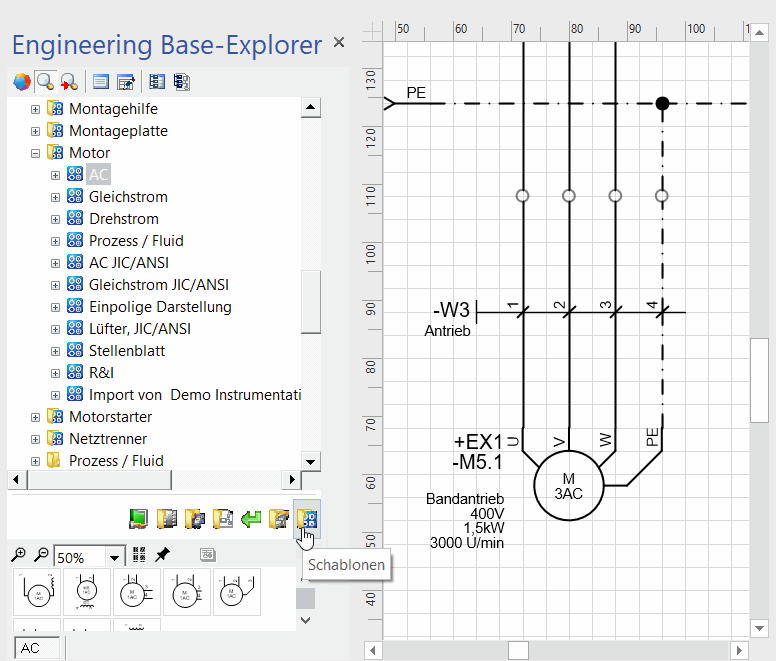The image size is (776, 661).
Task: Collapse the Motor folder in tree
Action: 36,153
